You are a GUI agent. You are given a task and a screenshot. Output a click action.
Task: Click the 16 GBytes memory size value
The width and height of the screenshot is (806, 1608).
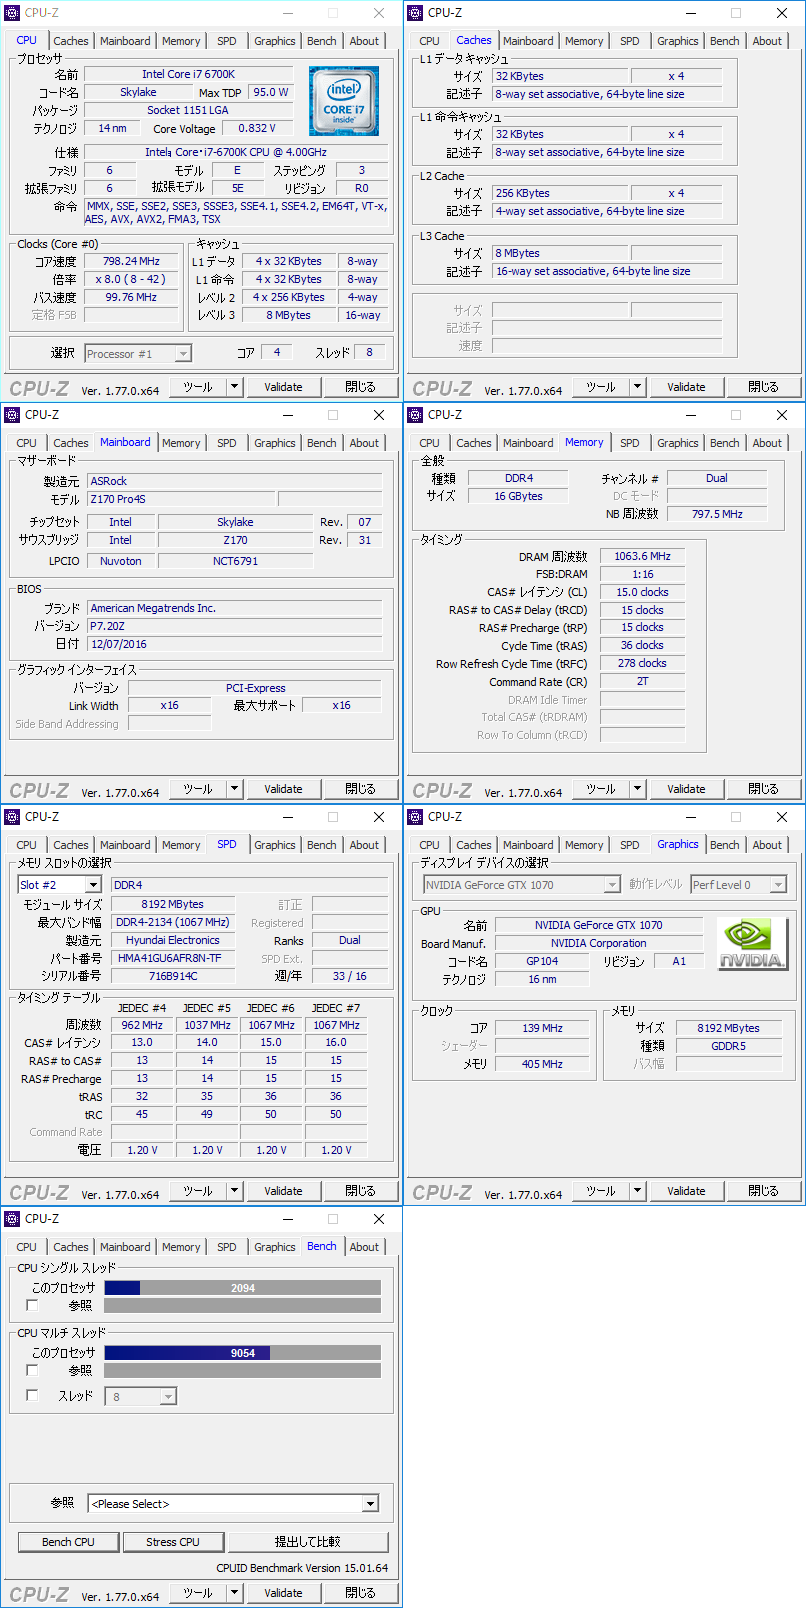(518, 496)
